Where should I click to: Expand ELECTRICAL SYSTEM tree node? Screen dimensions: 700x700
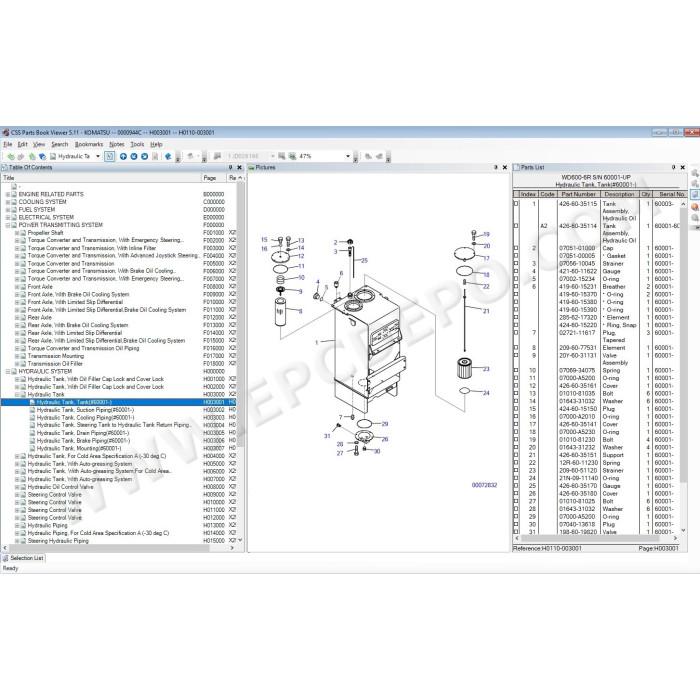[7, 217]
